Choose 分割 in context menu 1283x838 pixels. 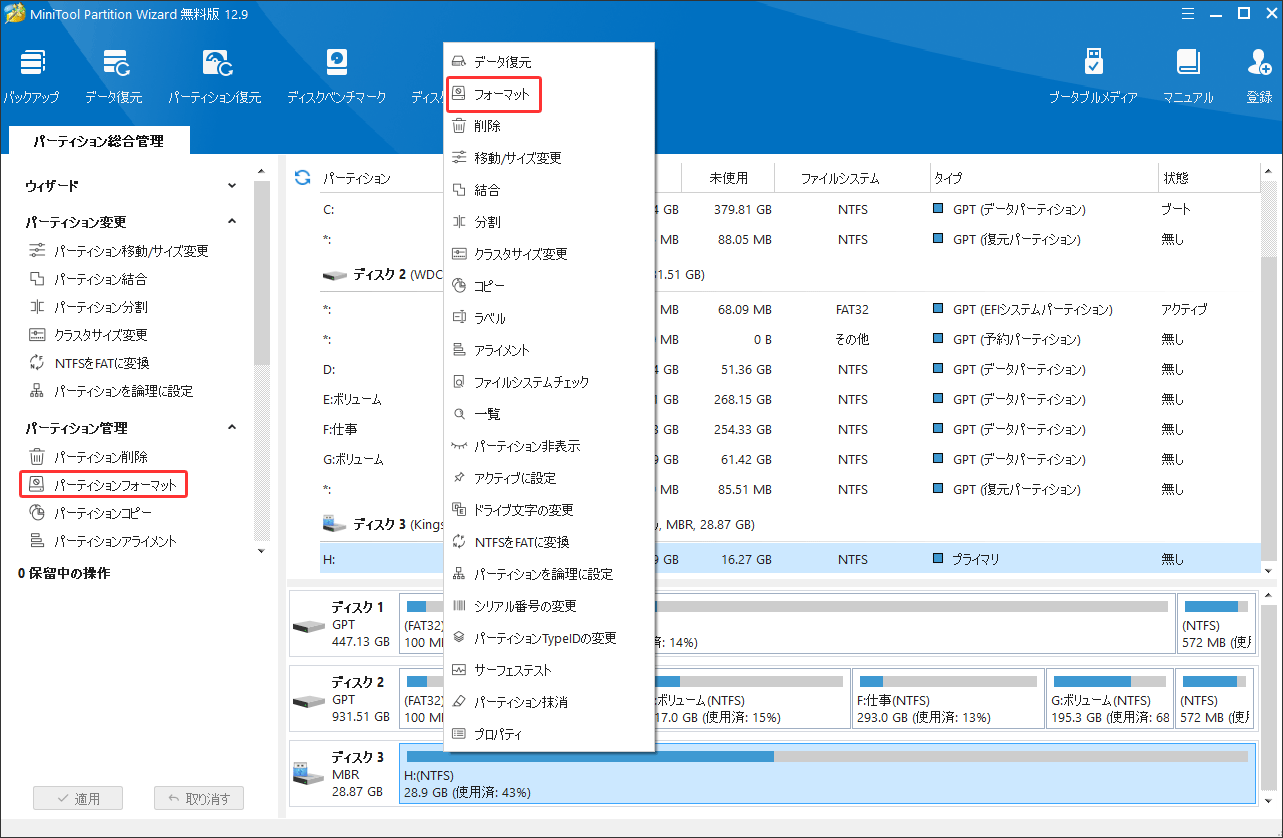pyautogui.click(x=549, y=222)
